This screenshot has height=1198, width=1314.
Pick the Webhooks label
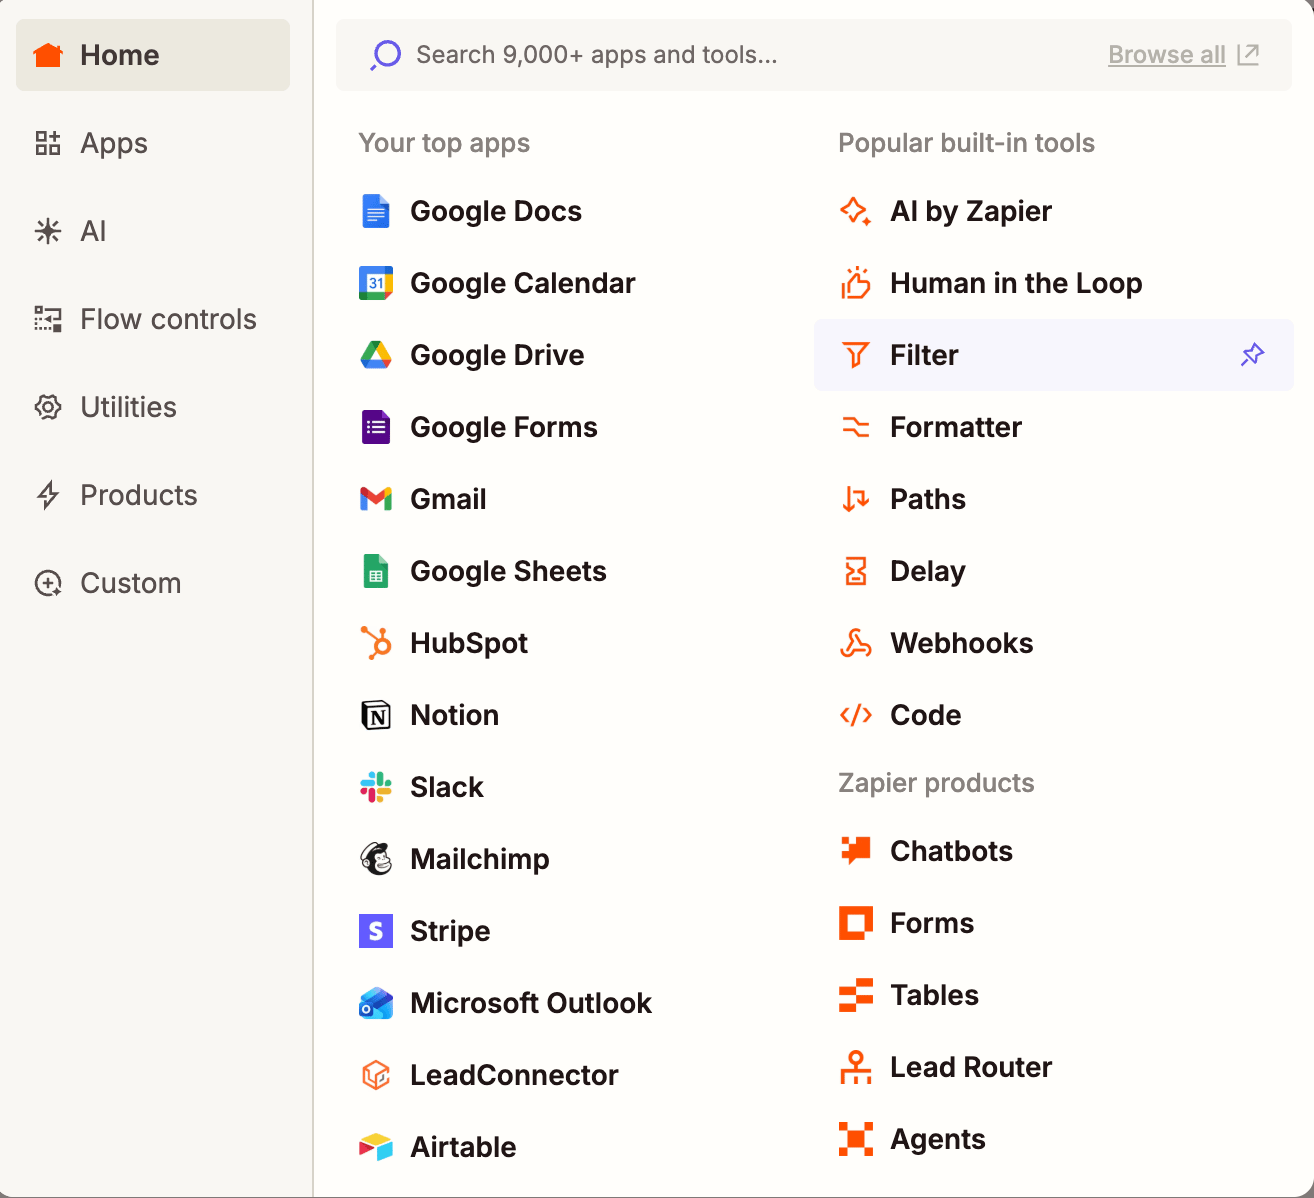point(962,643)
